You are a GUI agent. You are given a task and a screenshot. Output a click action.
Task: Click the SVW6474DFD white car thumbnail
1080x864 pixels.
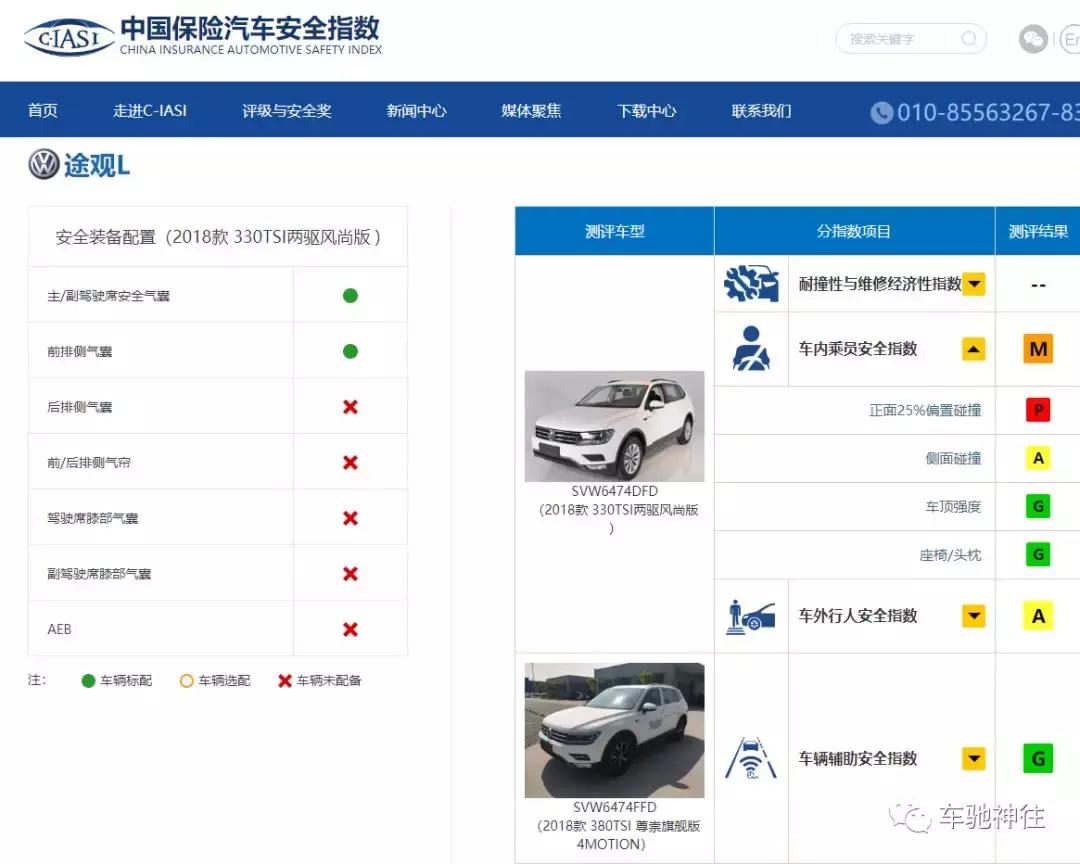point(614,425)
